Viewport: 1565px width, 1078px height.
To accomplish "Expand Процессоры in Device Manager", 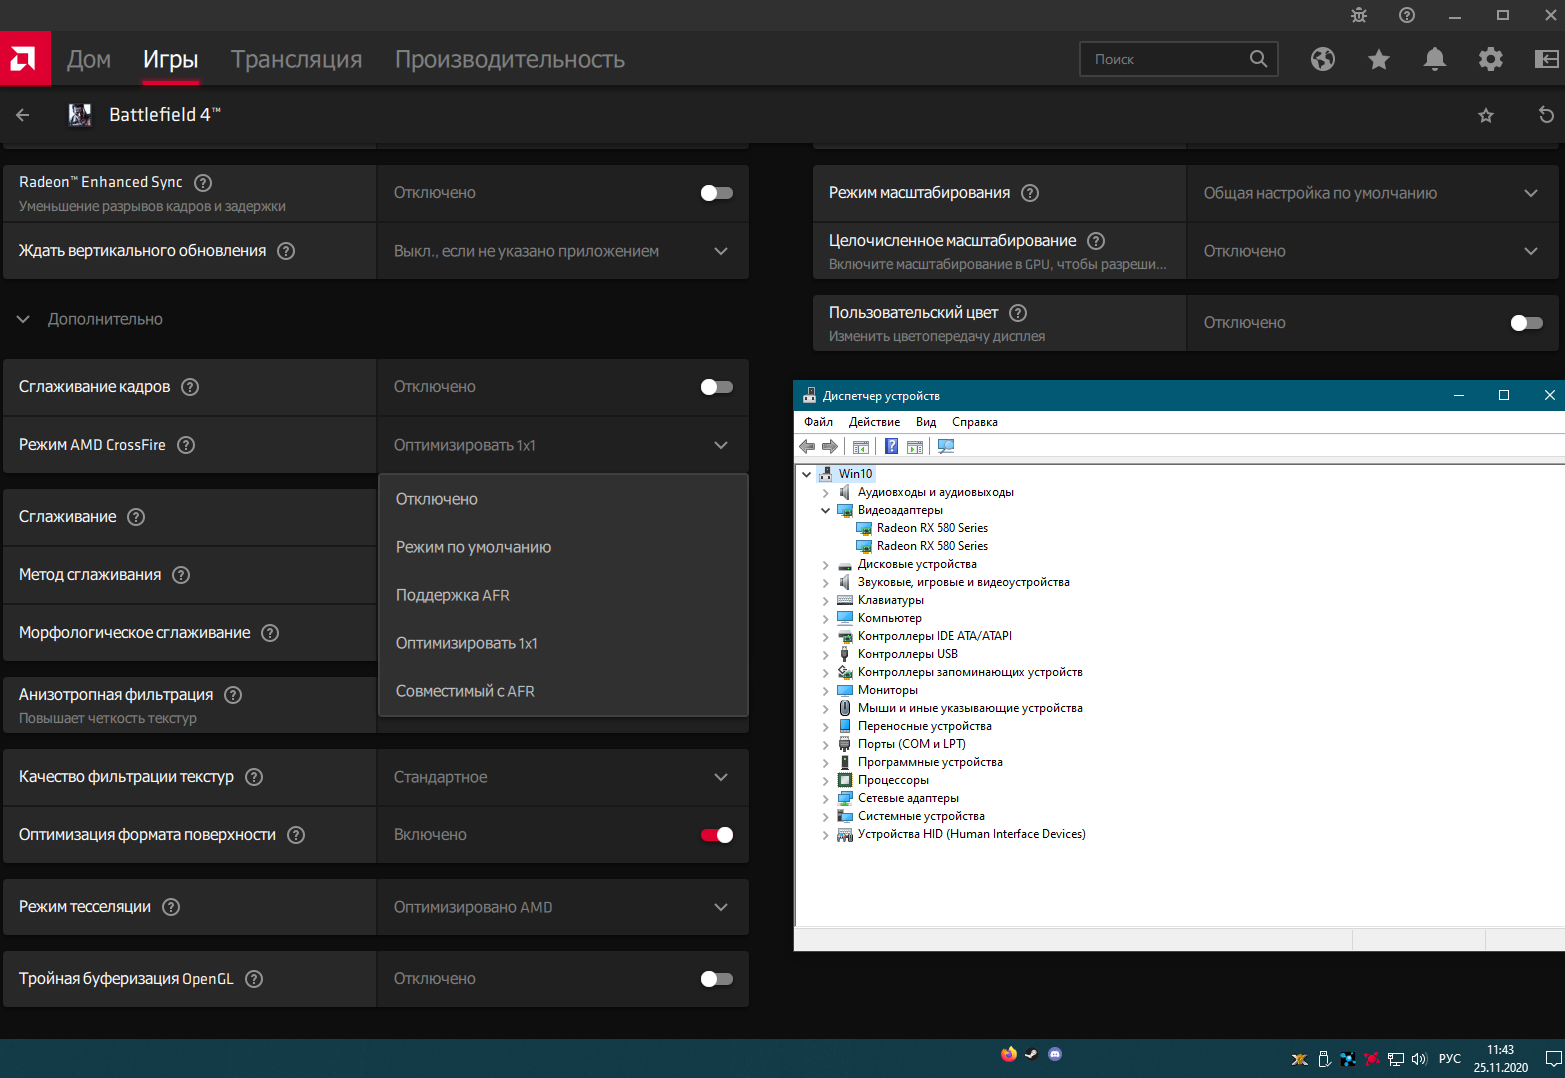I will pos(826,780).
